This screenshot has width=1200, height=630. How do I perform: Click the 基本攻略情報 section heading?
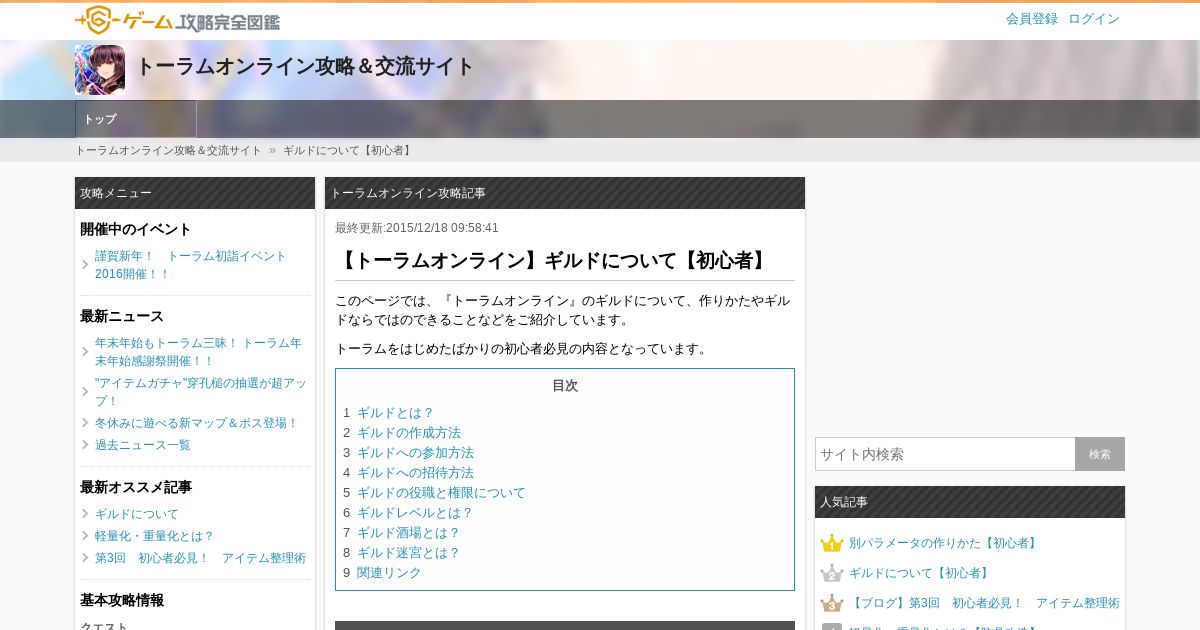pos(122,600)
